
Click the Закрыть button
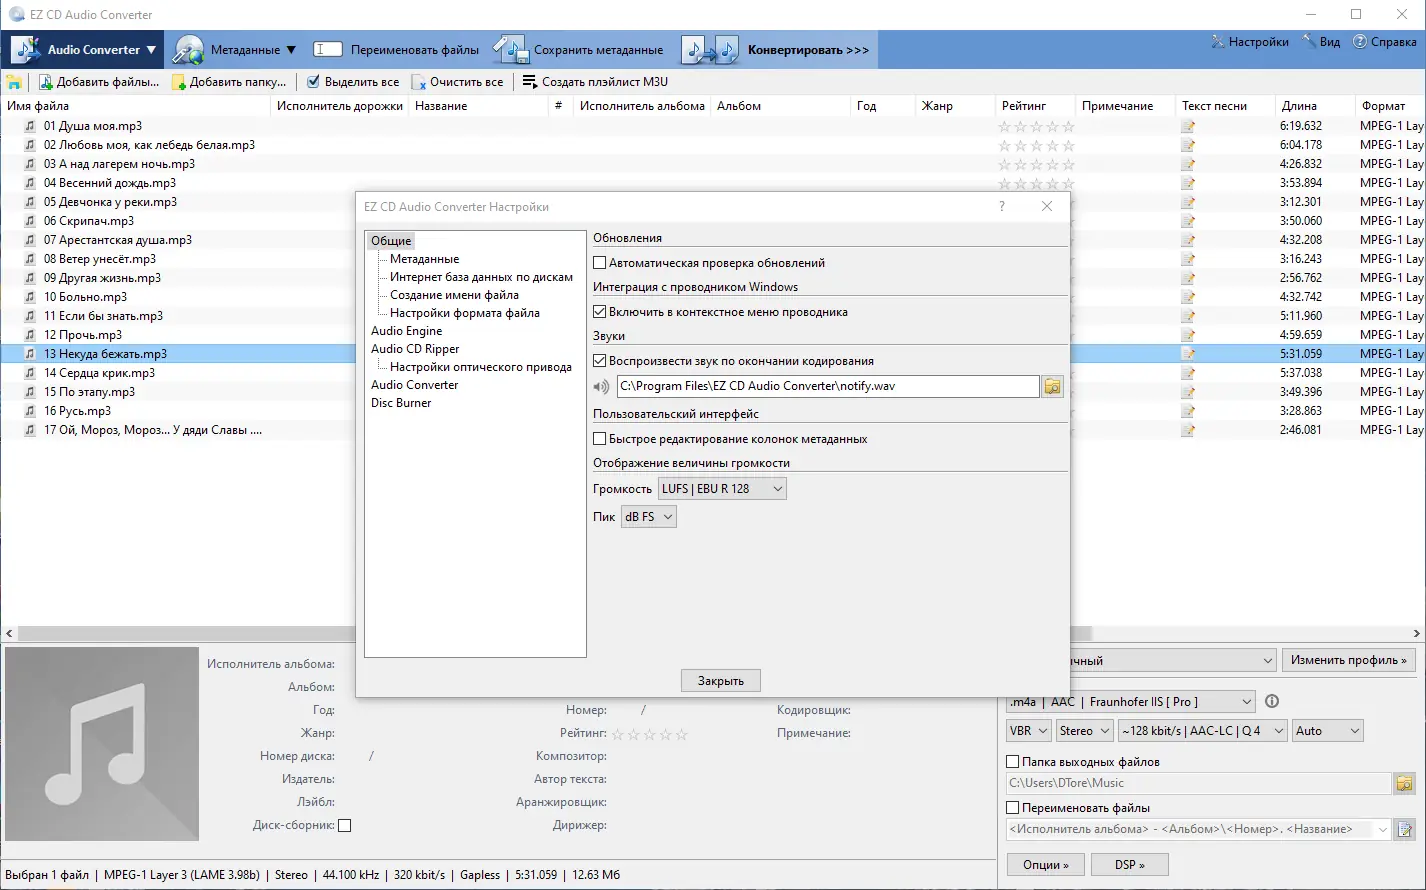721,681
